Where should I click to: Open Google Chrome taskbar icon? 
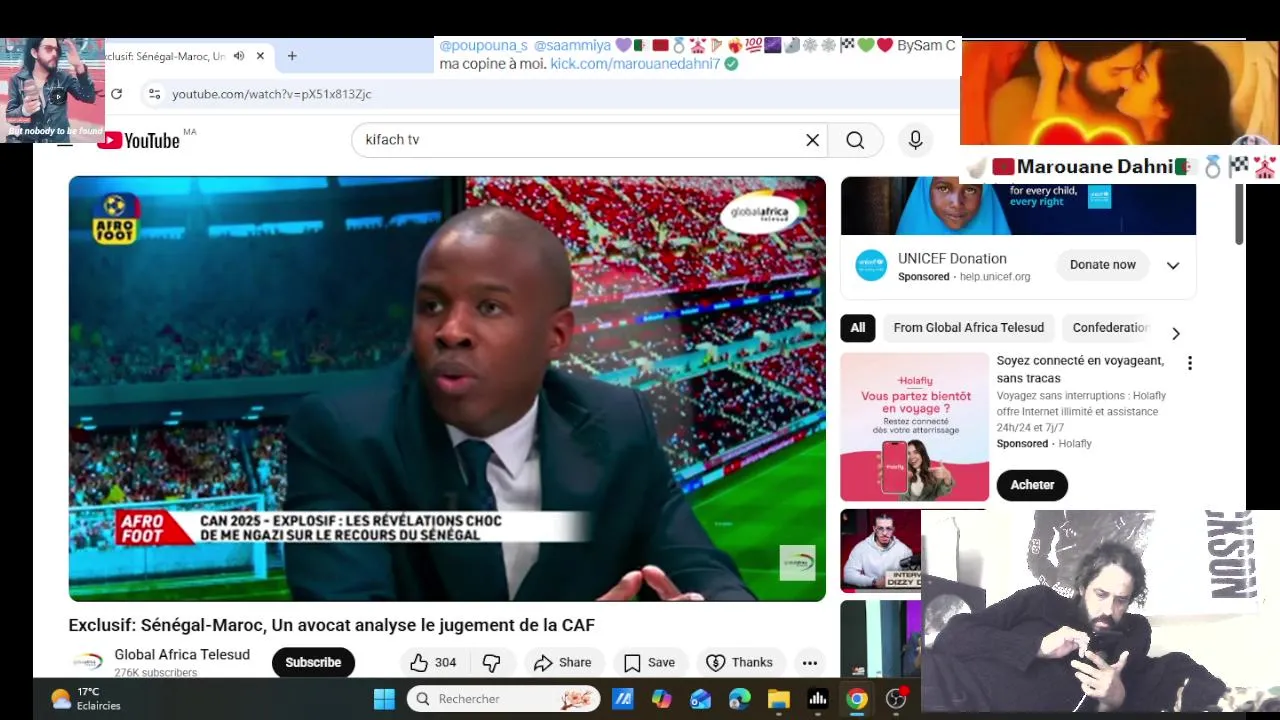pyautogui.click(x=857, y=699)
